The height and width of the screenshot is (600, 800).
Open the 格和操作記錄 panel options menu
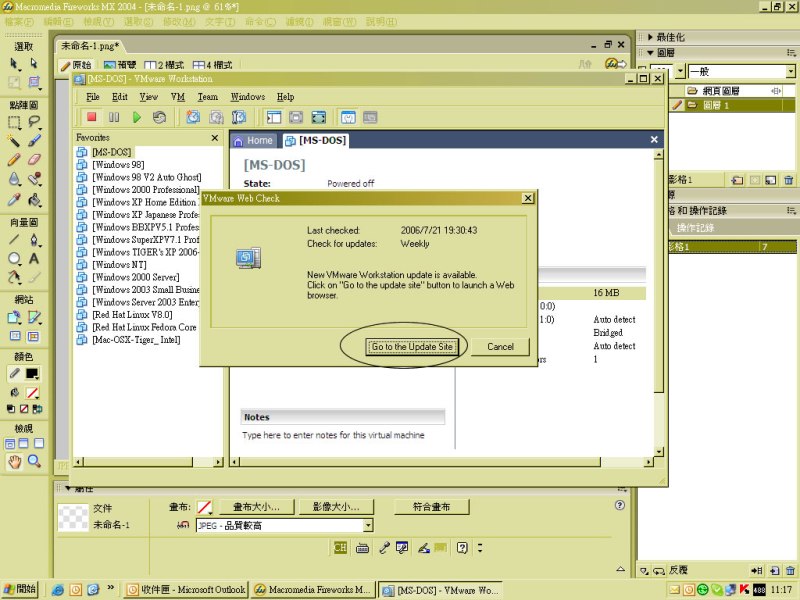(x=791, y=210)
